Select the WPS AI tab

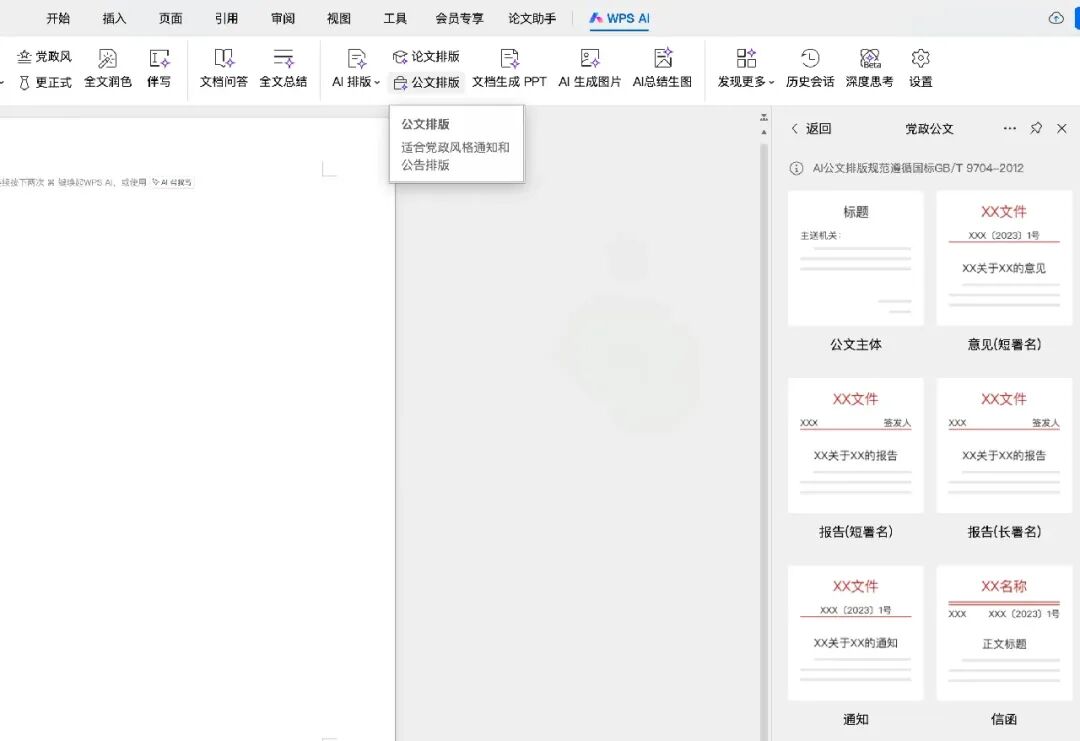click(619, 19)
